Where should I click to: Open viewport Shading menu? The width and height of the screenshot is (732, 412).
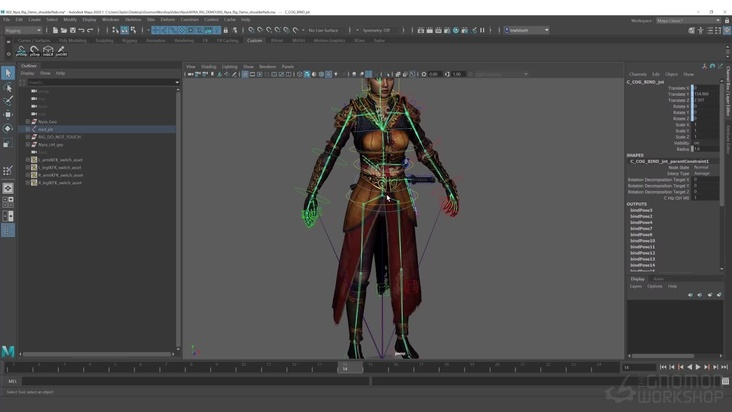tap(208, 67)
